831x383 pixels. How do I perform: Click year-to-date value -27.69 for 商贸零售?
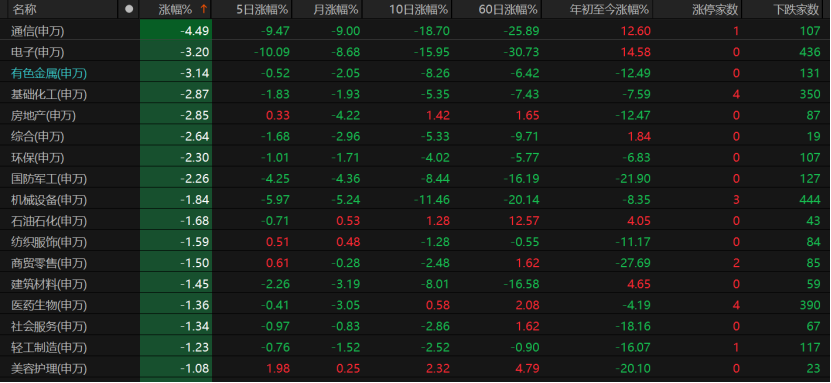633,263
